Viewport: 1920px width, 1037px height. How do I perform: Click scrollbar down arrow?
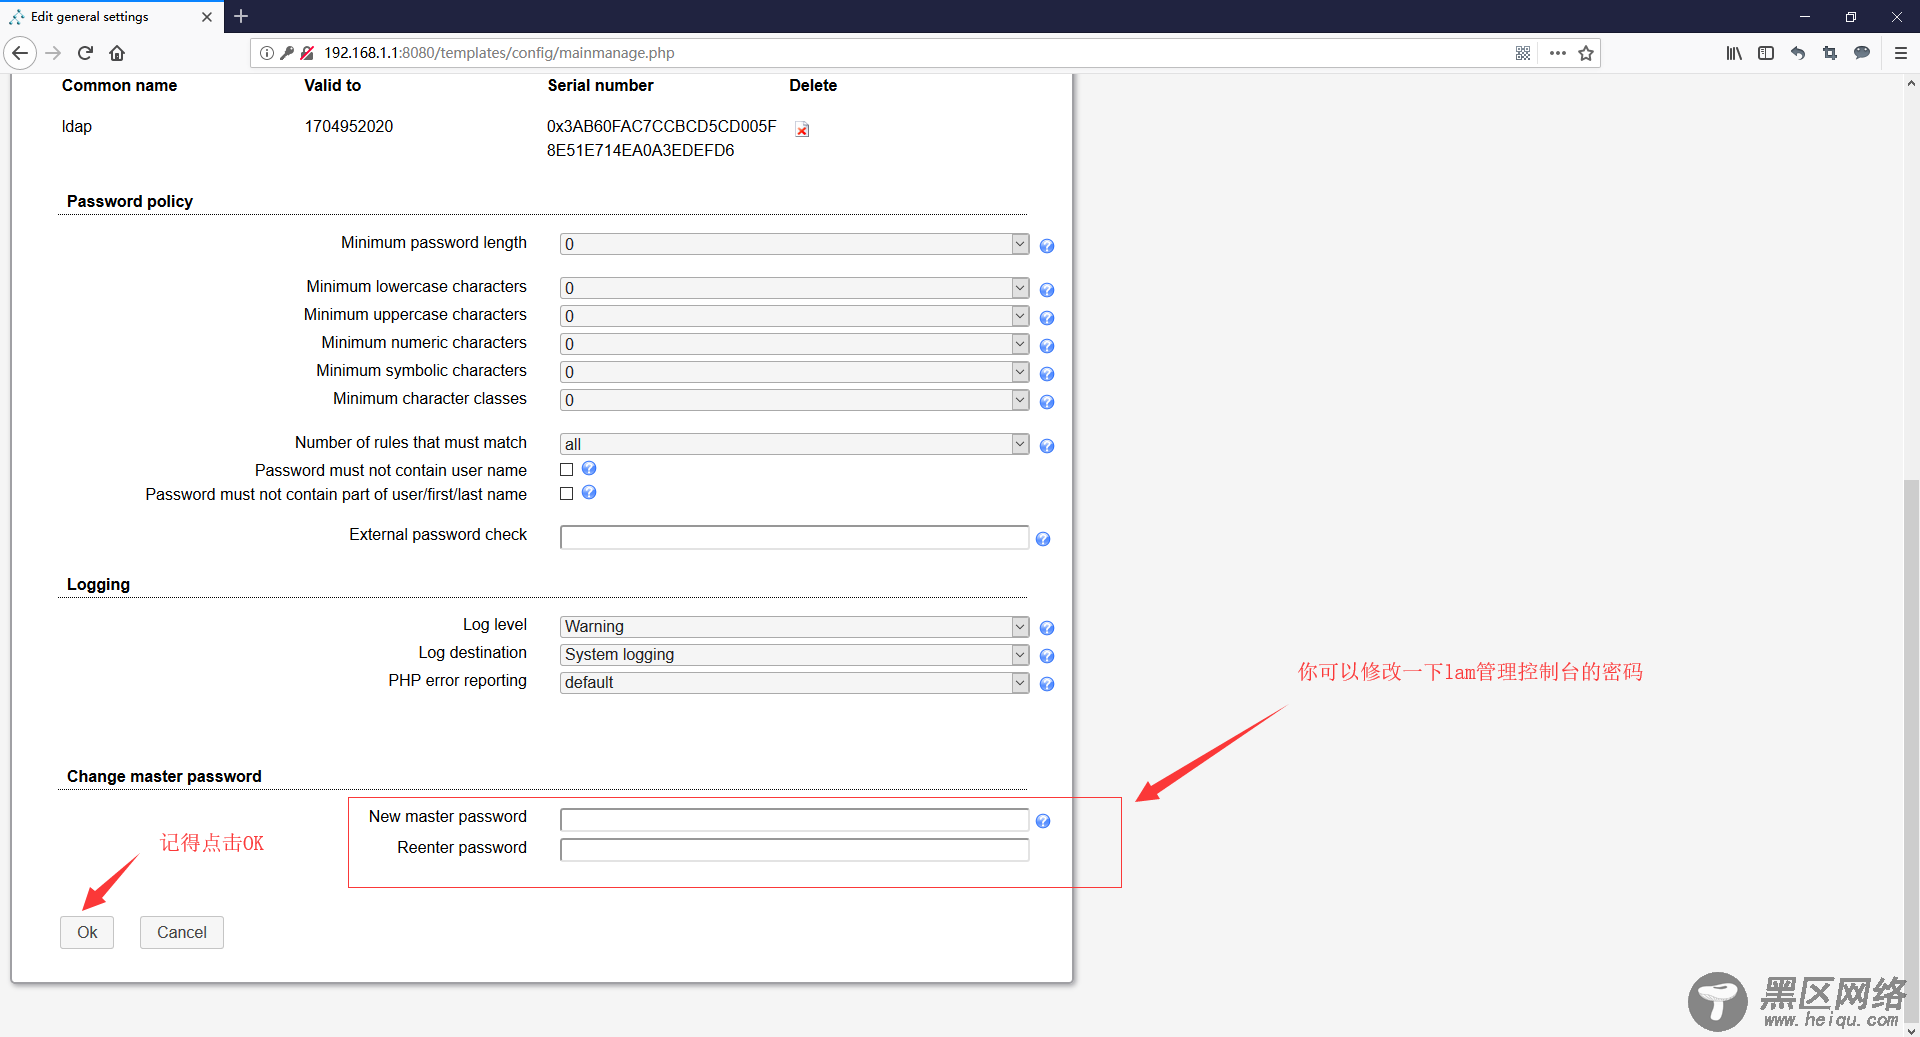(x=1911, y=1030)
